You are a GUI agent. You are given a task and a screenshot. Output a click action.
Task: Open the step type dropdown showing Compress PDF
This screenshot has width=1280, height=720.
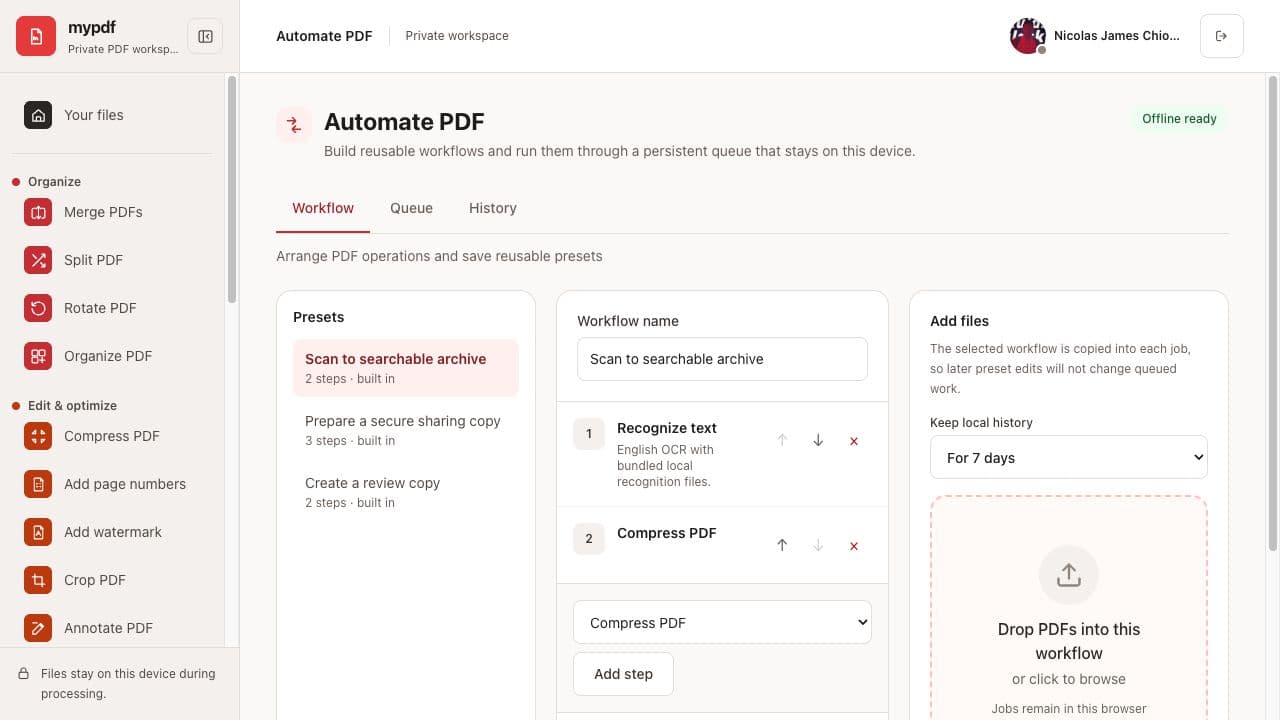point(723,623)
